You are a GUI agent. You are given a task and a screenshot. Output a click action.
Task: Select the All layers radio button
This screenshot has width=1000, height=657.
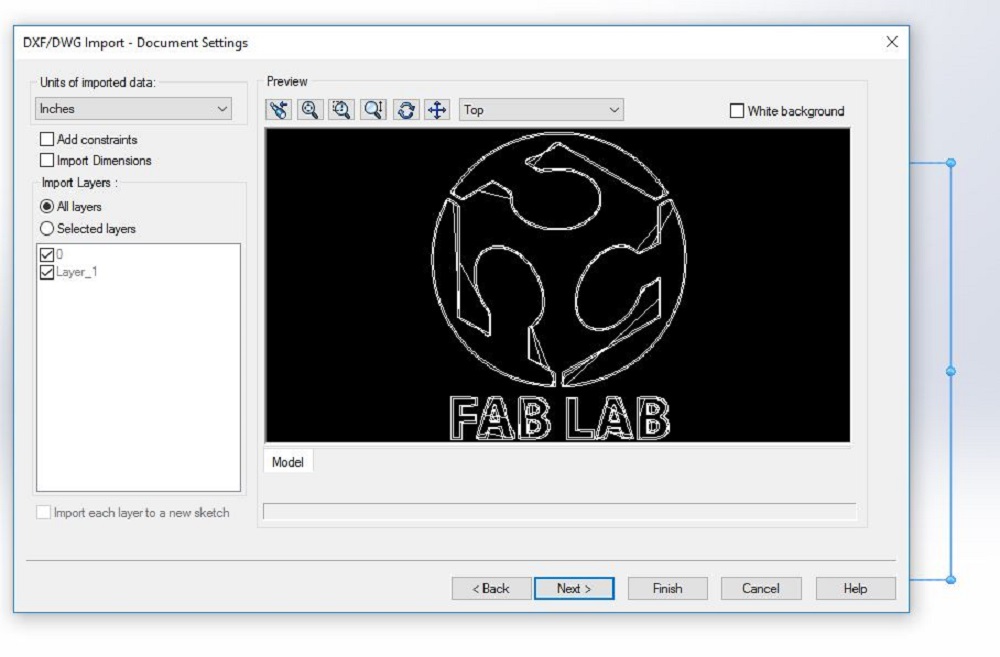47,207
